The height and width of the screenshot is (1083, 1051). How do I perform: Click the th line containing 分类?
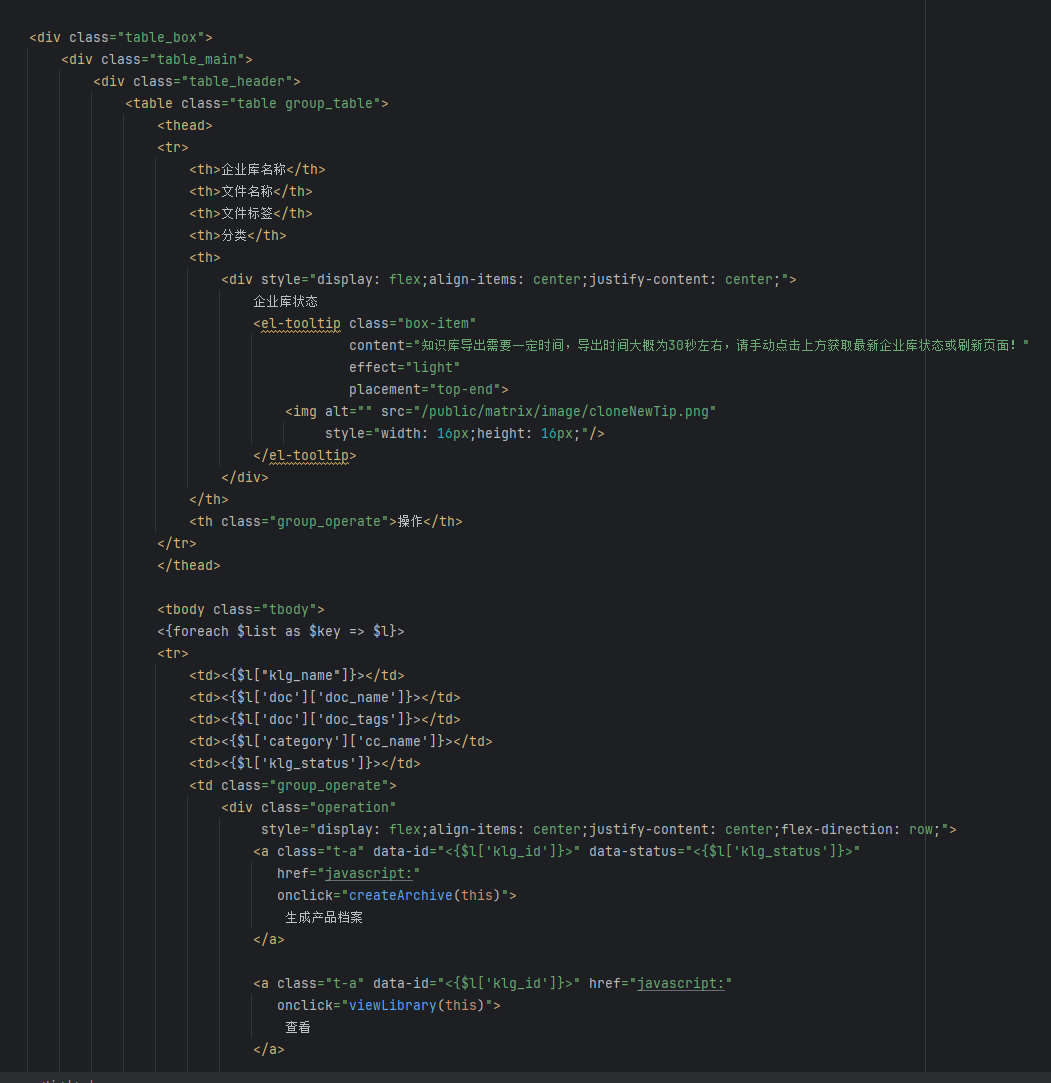[238, 236]
